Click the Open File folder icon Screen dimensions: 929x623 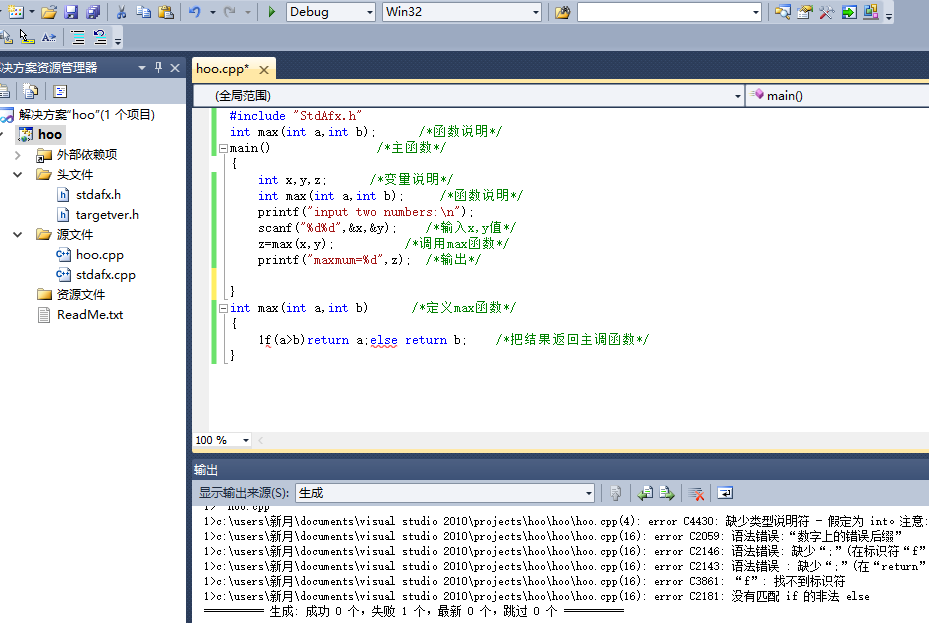[x=49, y=12]
